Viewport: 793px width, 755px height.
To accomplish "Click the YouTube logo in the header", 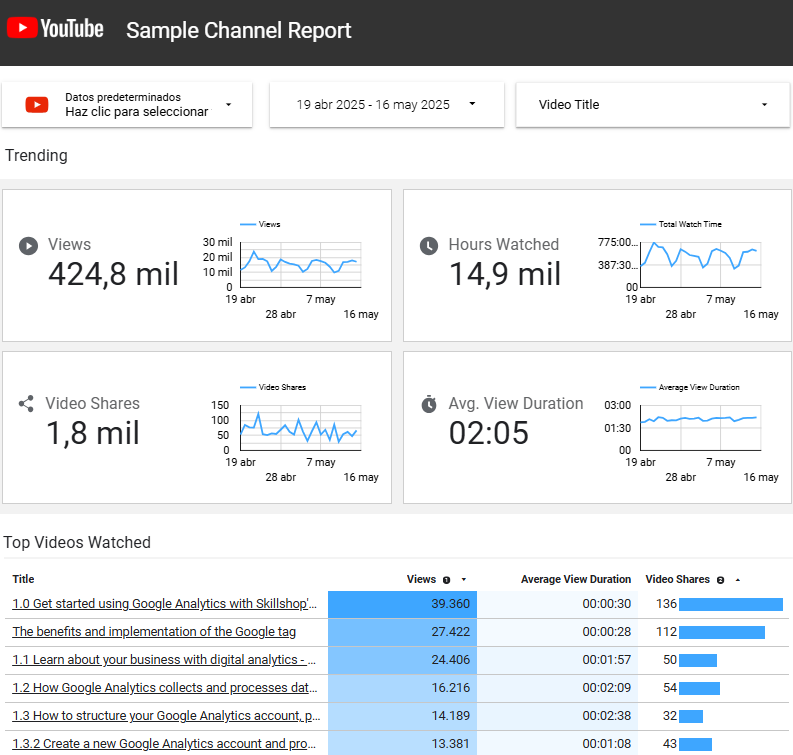I will 55,28.
